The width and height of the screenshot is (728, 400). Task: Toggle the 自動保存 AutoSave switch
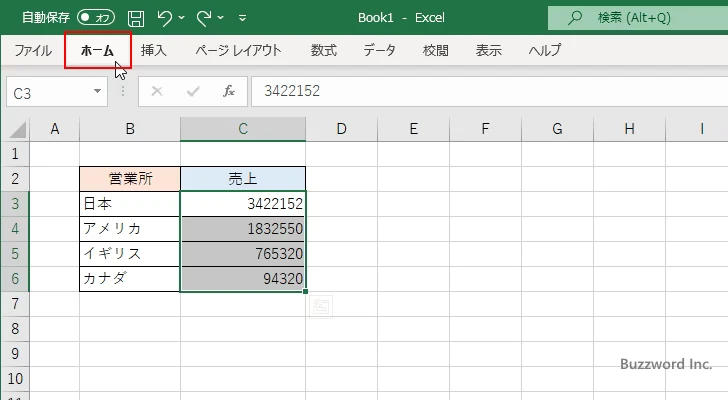[96, 18]
